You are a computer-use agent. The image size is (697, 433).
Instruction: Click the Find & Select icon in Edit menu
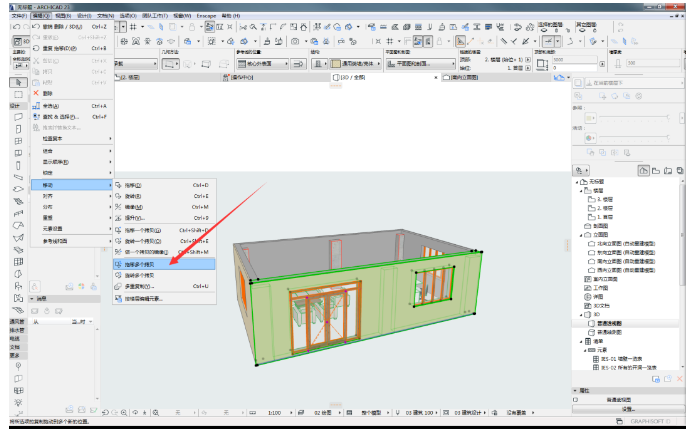point(35,116)
